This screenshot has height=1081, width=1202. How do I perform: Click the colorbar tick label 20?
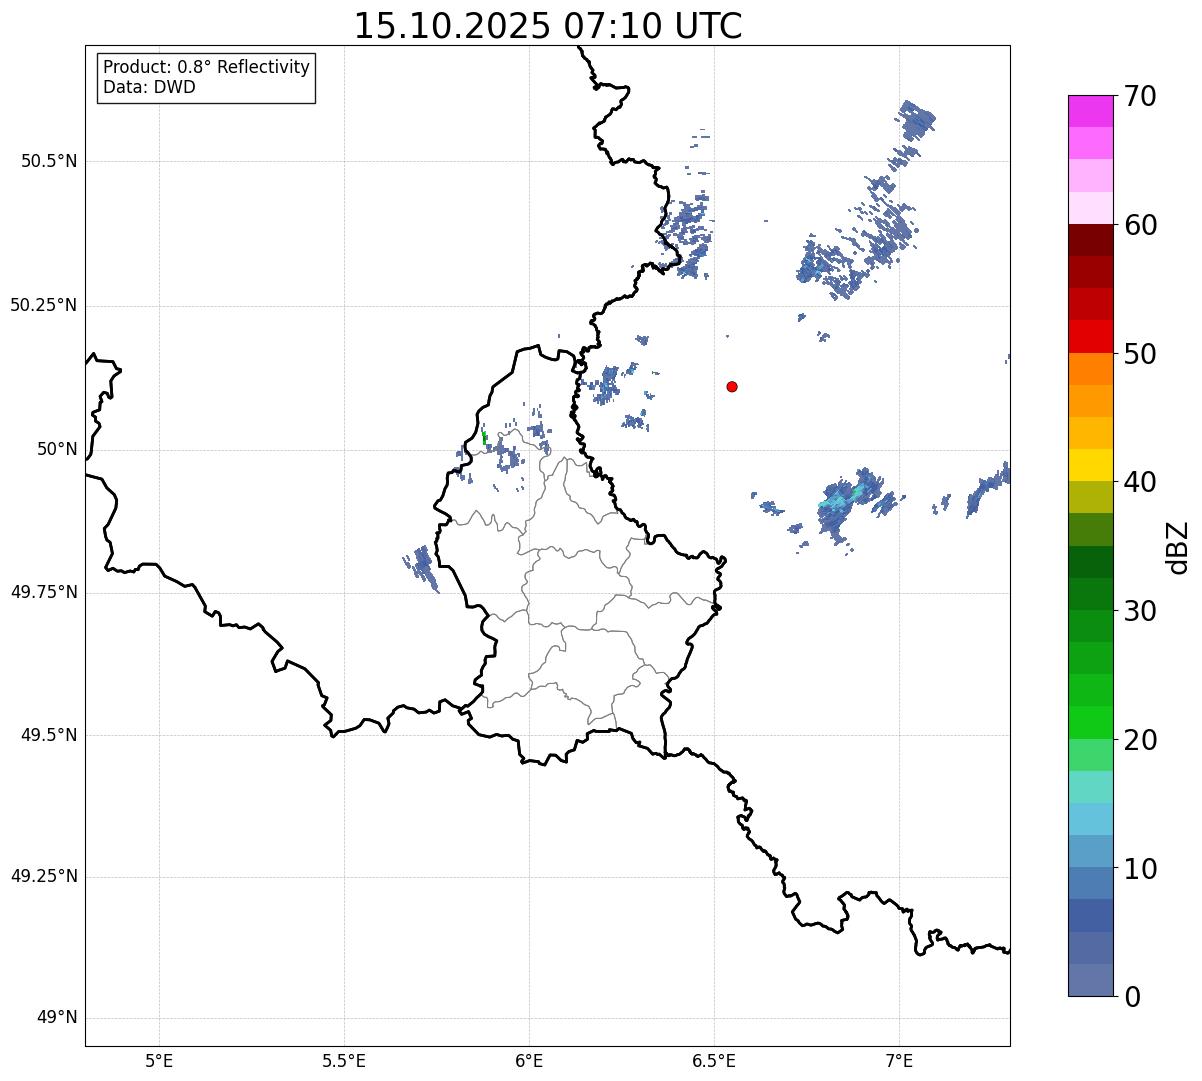pyautogui.click(x=1140, y=740)
